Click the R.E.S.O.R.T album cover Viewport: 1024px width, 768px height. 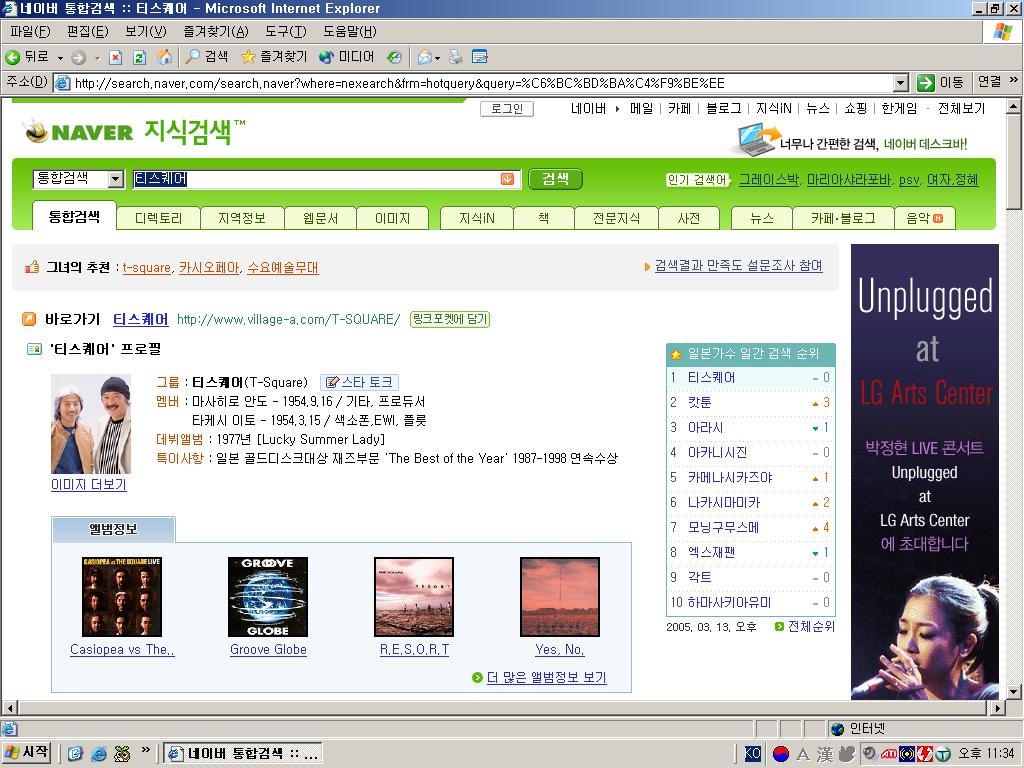pos(414,597)
